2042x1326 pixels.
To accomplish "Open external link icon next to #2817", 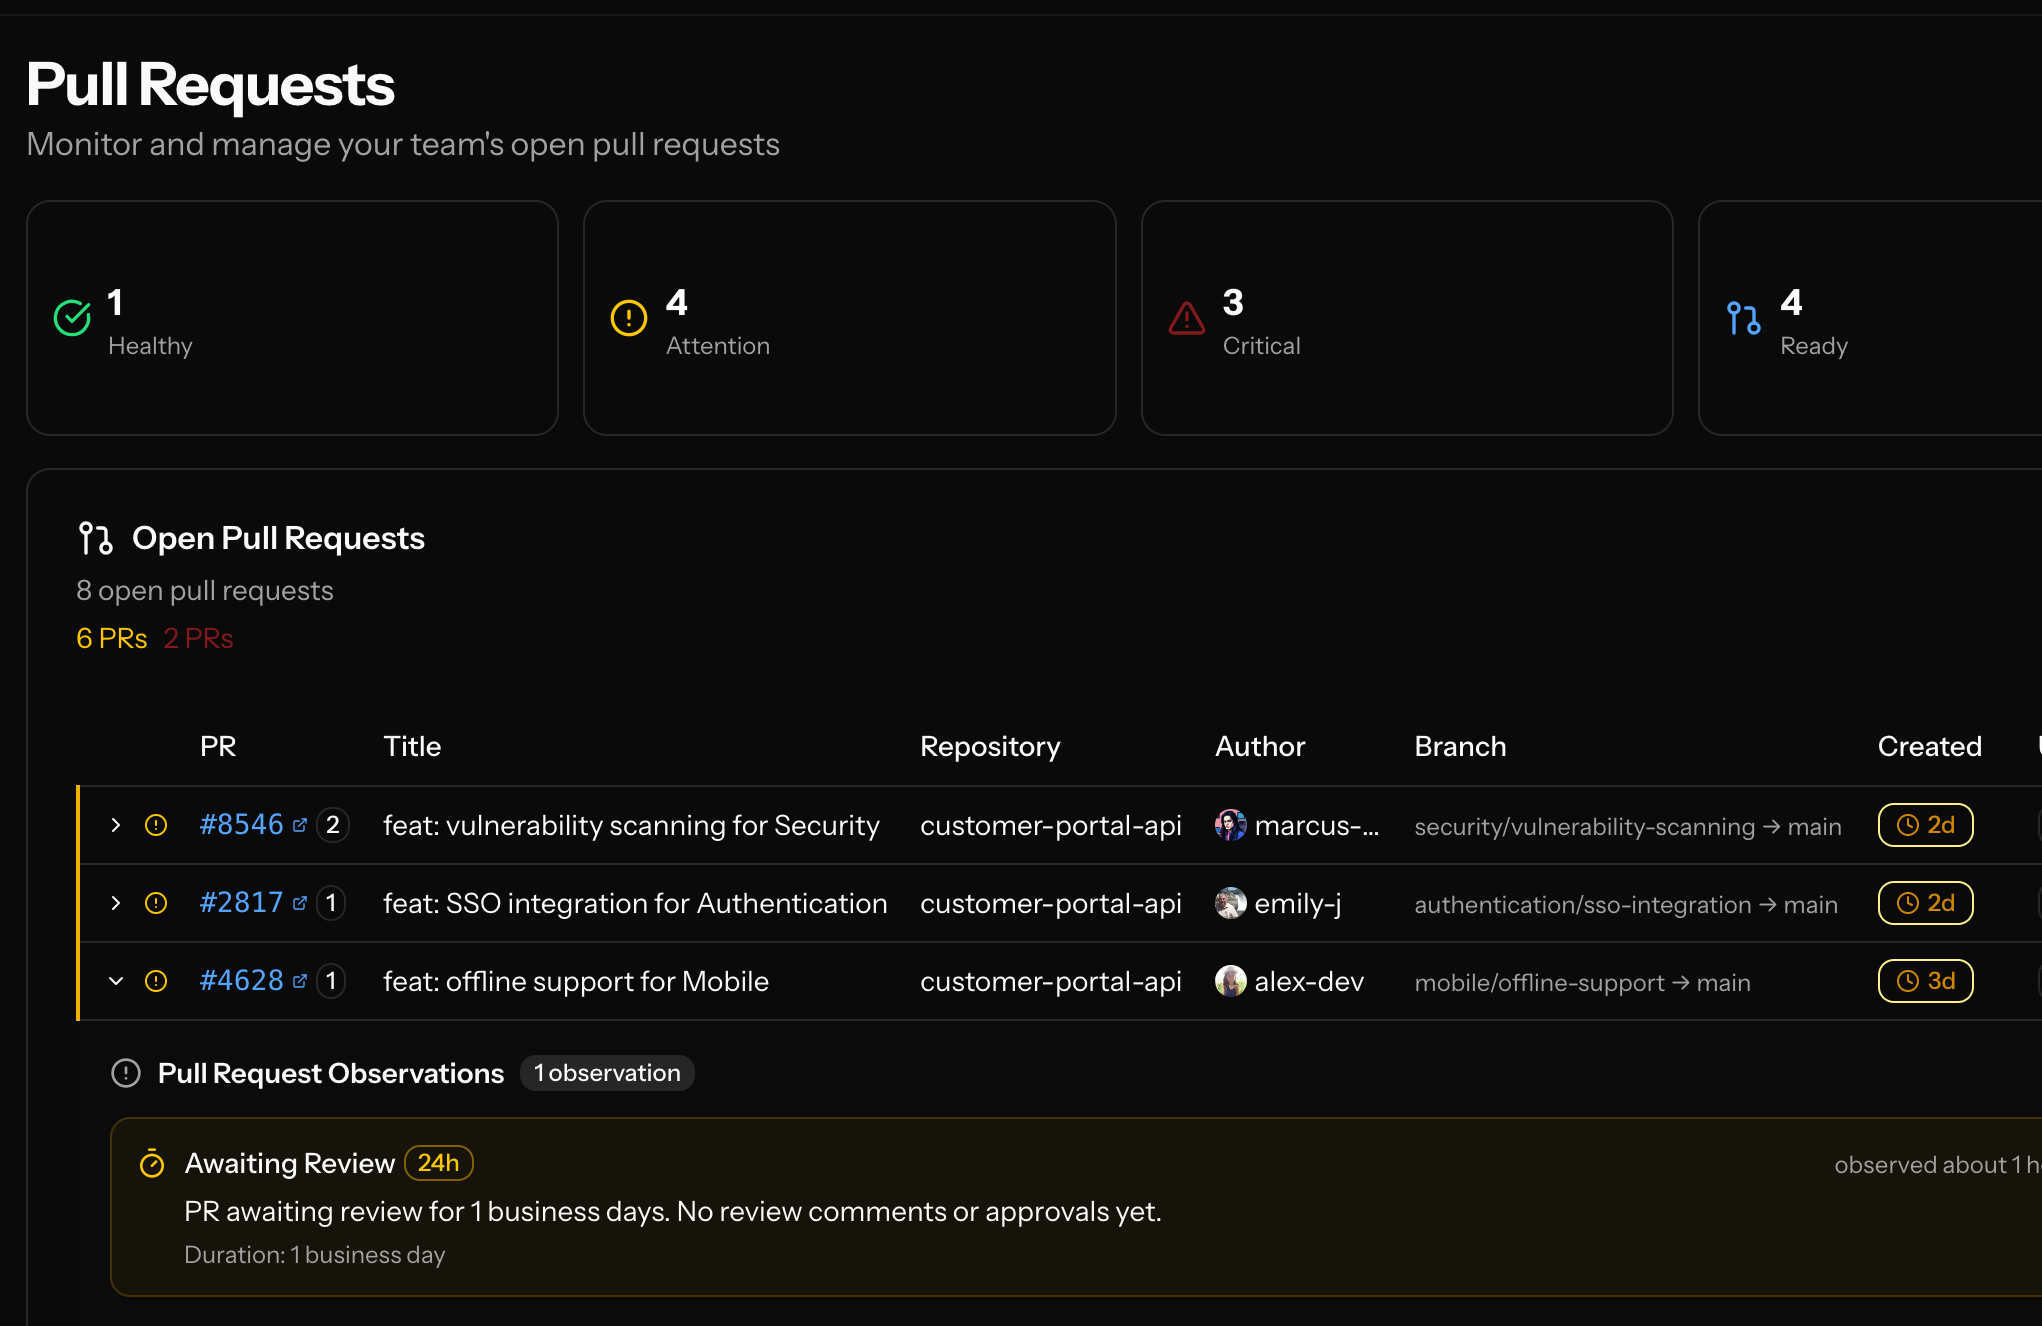I will [300, 903].
